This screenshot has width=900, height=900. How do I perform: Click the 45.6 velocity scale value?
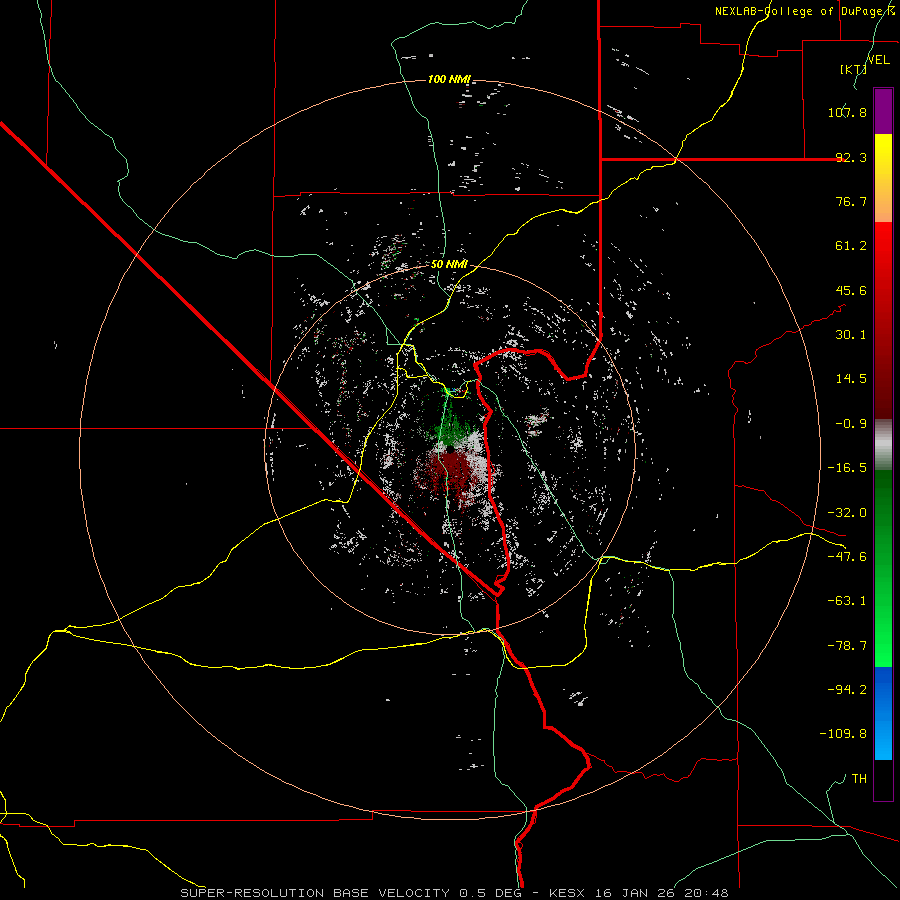point(851,290)
